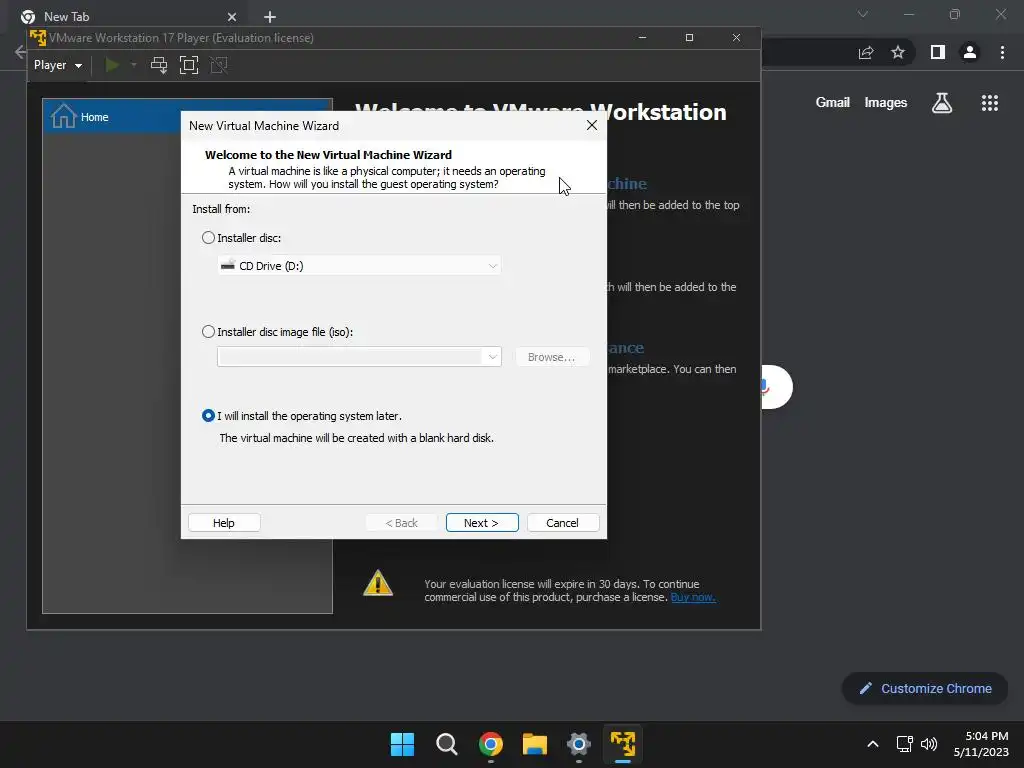This screenshot has width=1024, height=768.
Task: Click the Browse... button for ISO file
Action: tap(552, 357)
